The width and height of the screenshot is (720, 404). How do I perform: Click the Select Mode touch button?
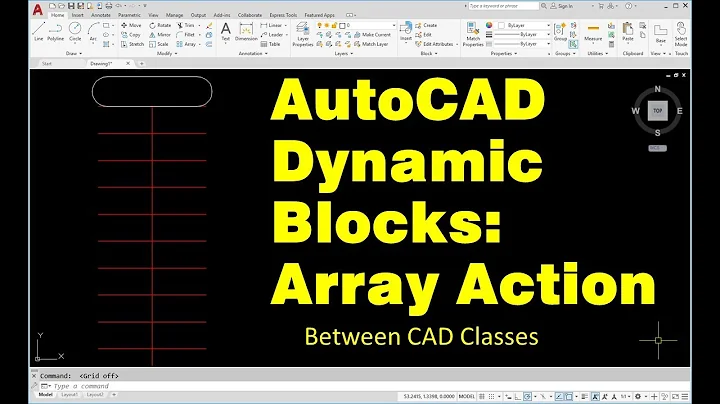tap(681, 34)
